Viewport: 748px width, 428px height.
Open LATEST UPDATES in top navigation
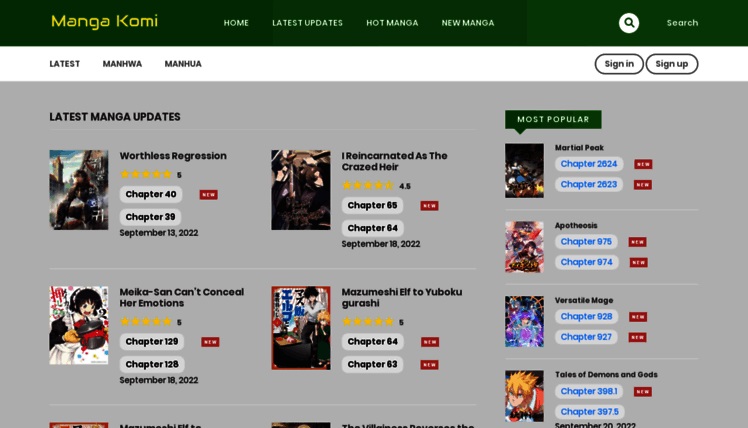(x=307, y=23)
